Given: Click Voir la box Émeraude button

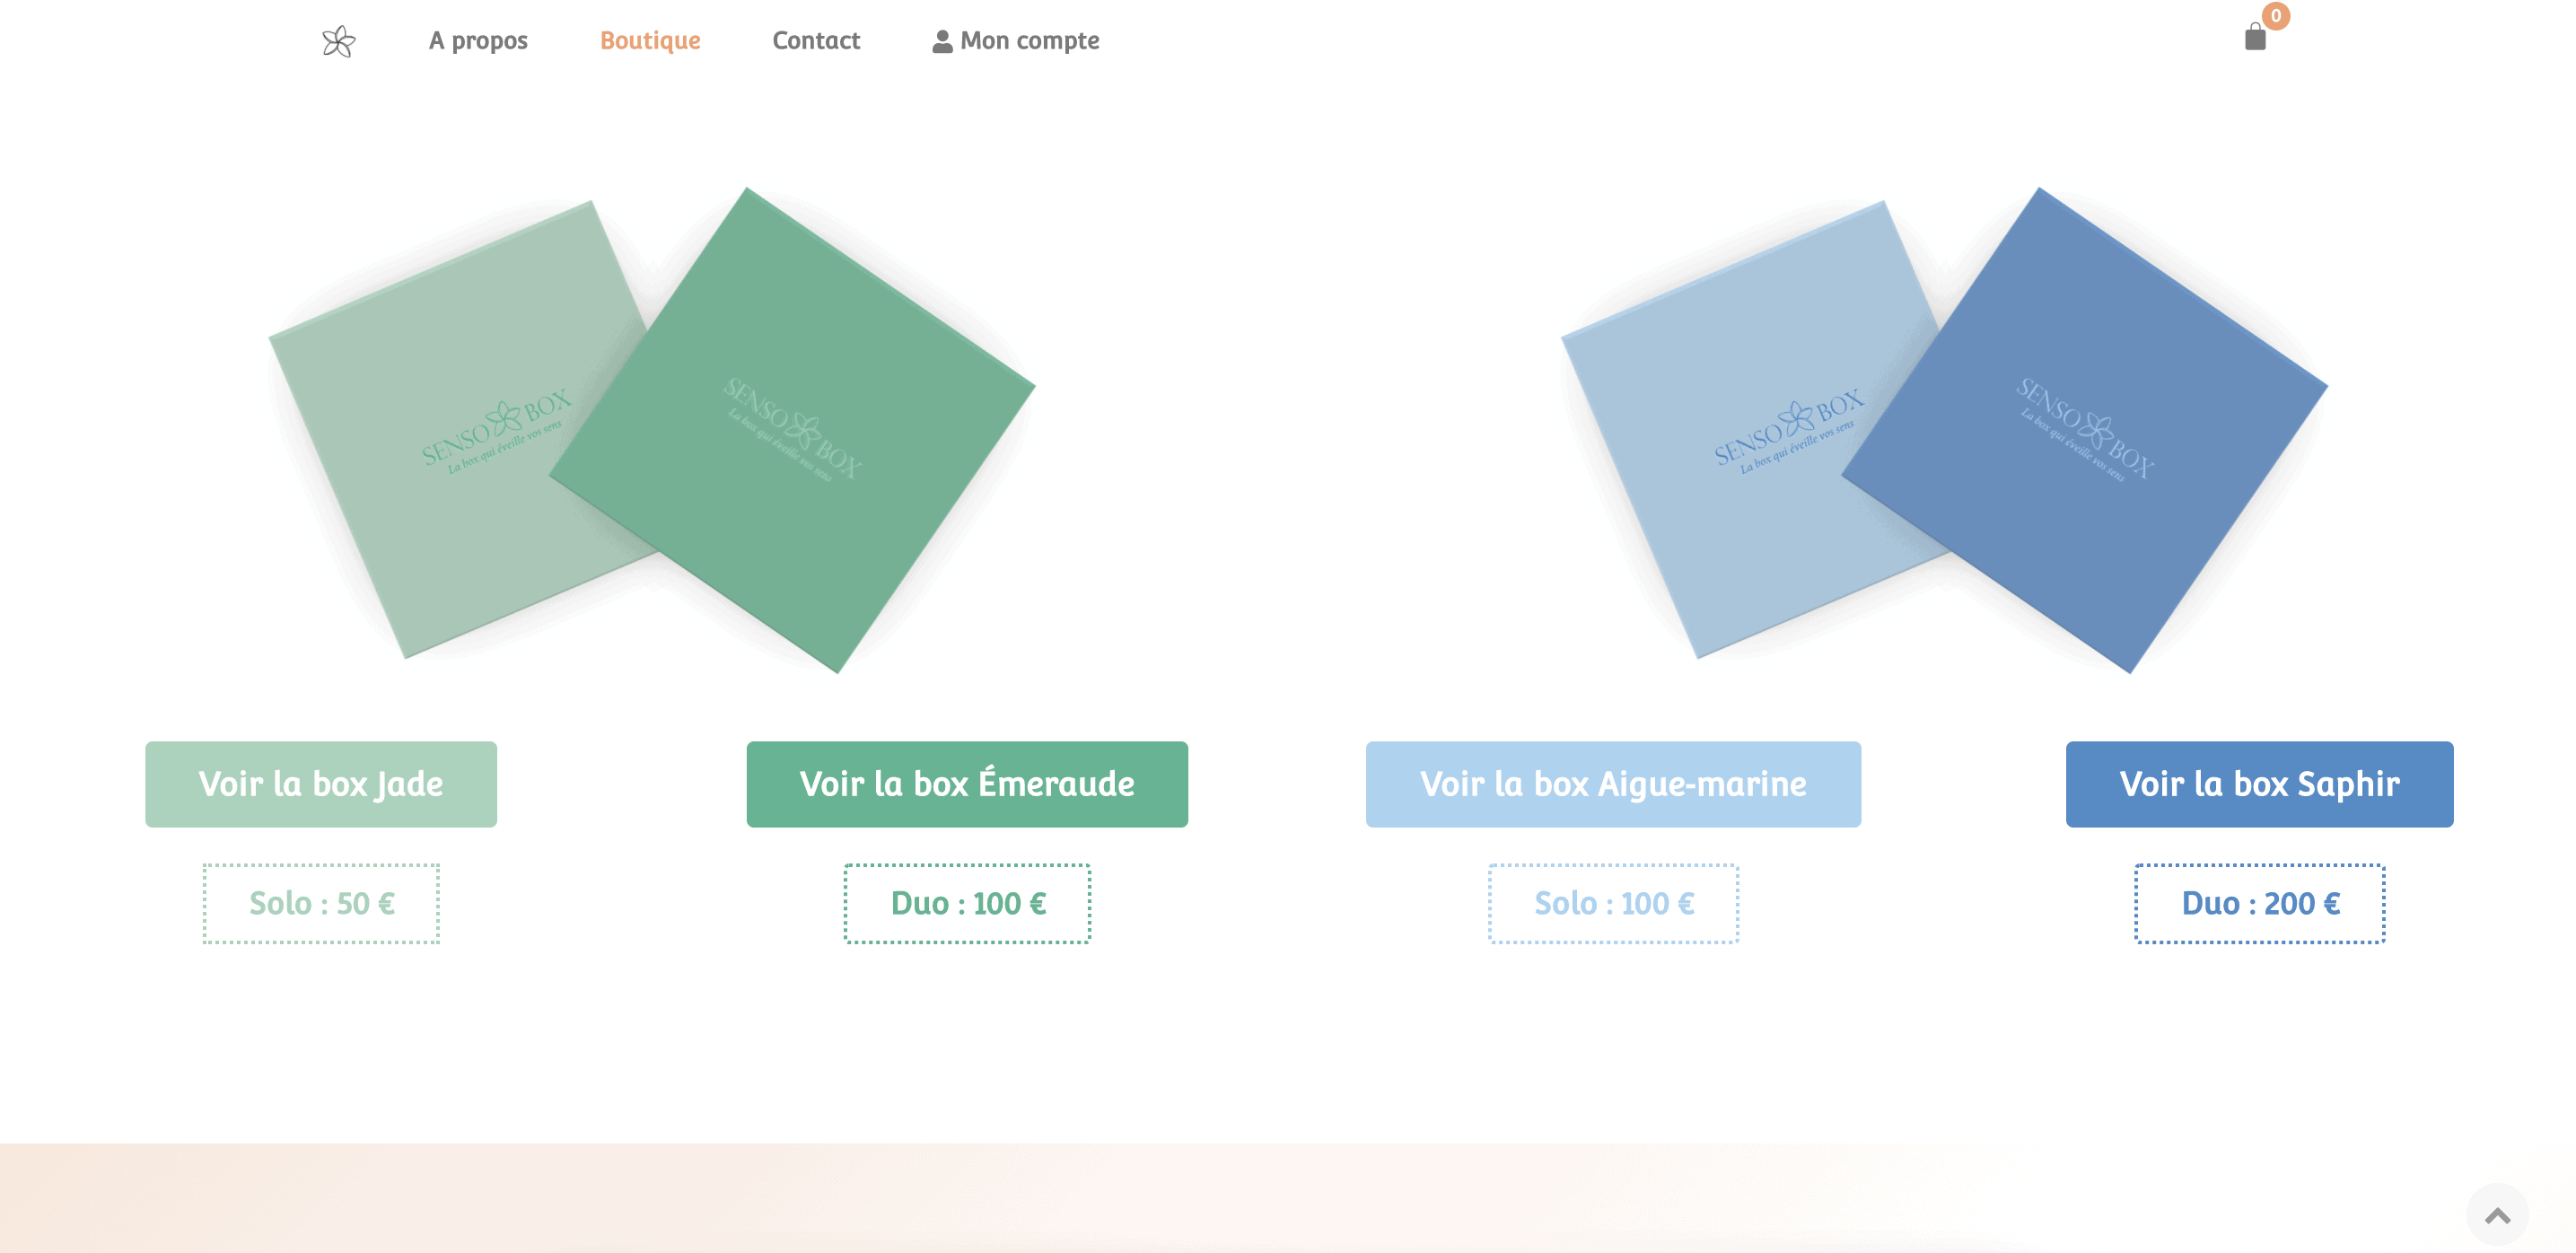Looking at the screenshot, I should click(967, 784).
